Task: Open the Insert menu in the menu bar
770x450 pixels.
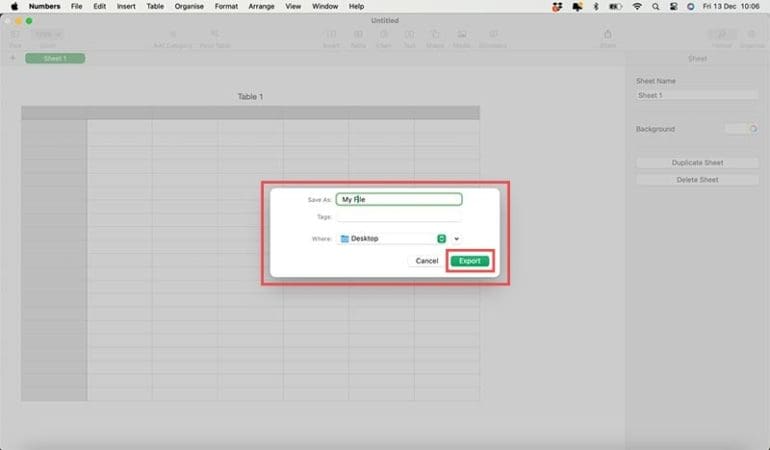Action: pyautogui.click(x=126, y=6)
